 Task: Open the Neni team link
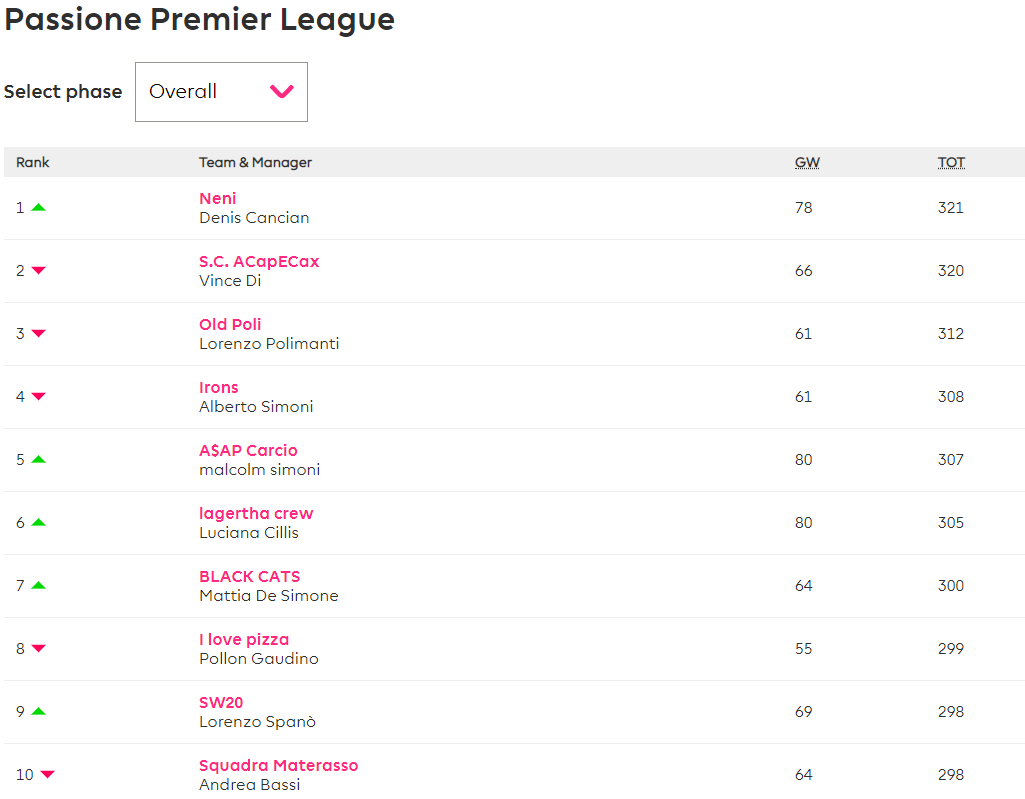[218, 198]
